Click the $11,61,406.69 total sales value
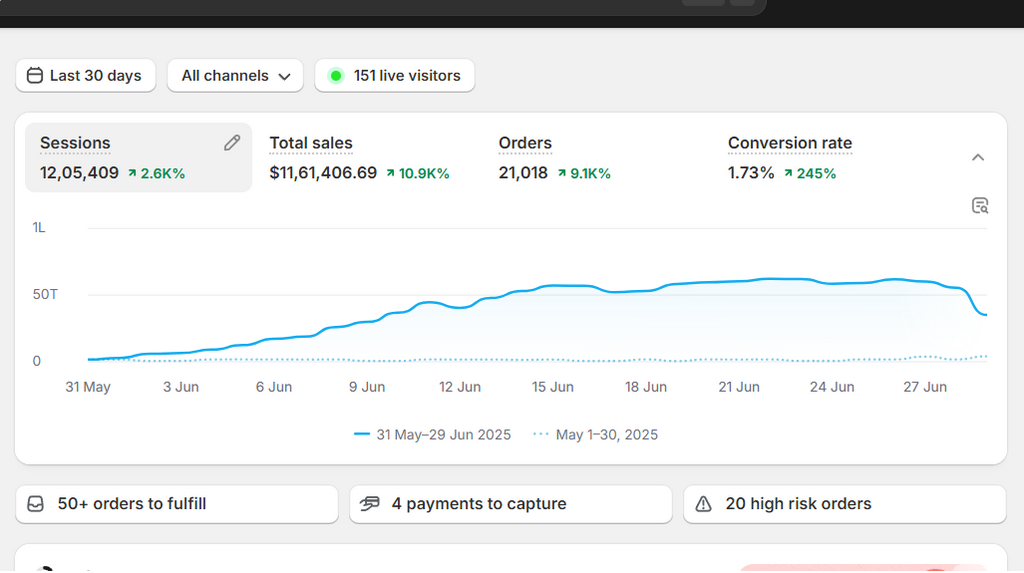Viewport: 1024px width, 573px height. pos(323,173)
